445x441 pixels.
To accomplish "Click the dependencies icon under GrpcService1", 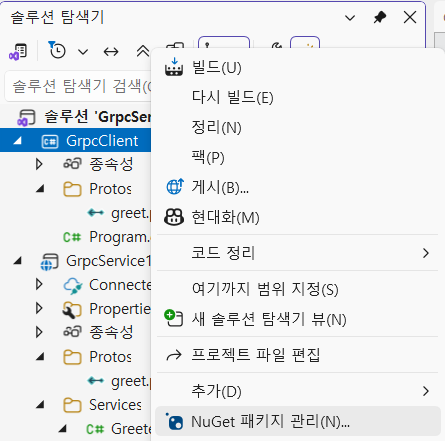I will click(72, 332).
